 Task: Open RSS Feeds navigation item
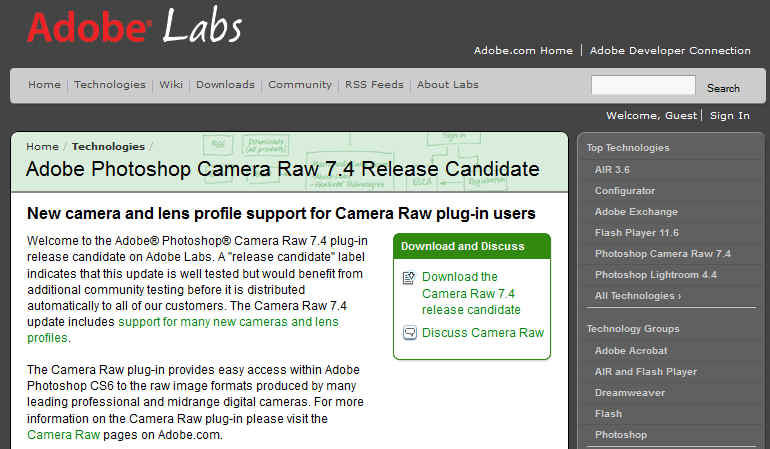coord(374,84)
